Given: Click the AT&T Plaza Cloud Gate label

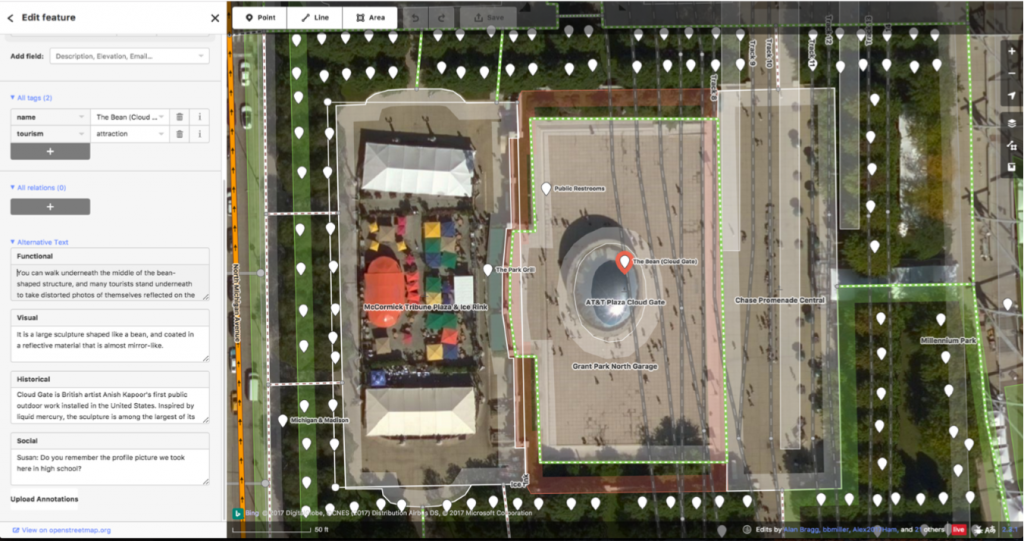Looking at the screenshot, I should (625, 302).
